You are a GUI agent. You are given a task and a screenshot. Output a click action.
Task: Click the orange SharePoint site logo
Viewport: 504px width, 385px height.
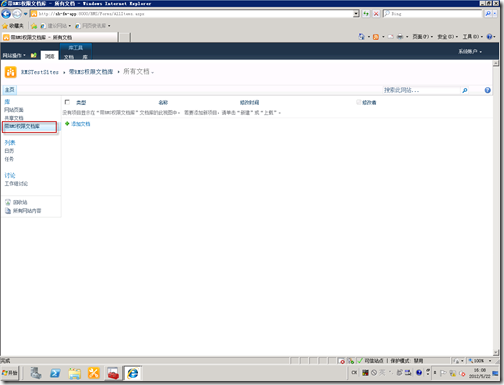click(10, 72)
